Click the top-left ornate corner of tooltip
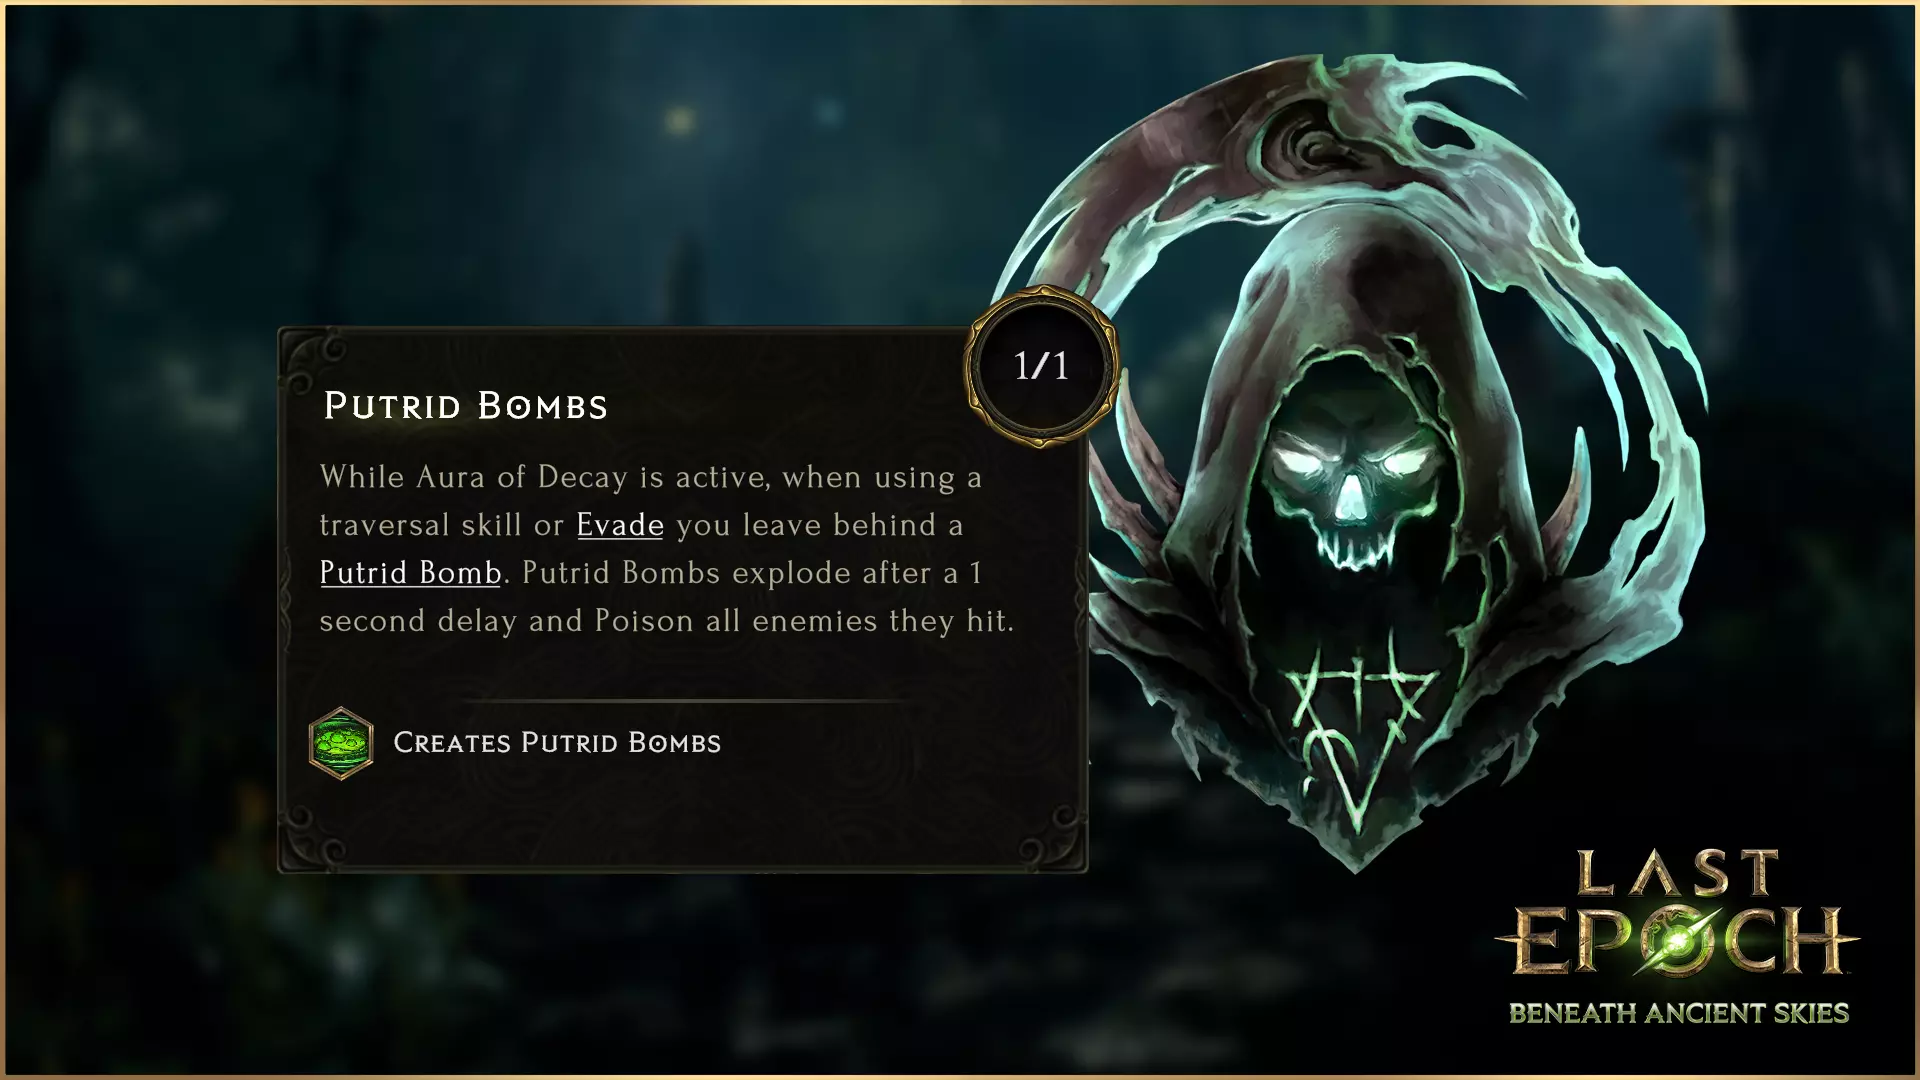The image size is (1920, 1080). (x=312, y=362)
